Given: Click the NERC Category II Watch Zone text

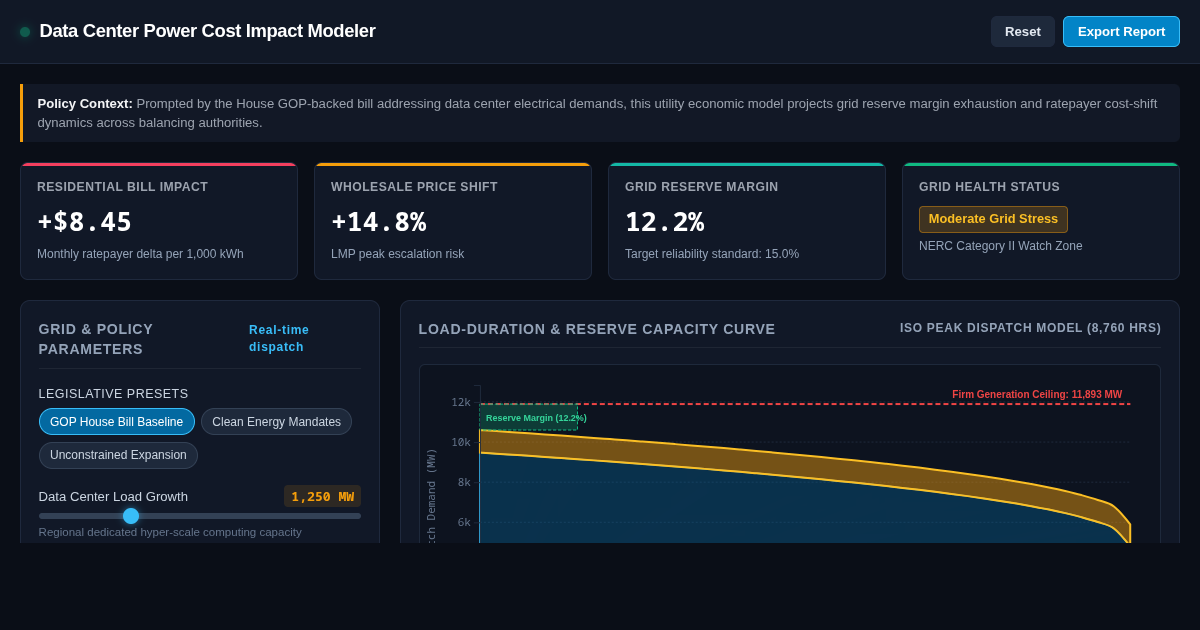Looking at the screenshot, I should tap(1000, 246).
